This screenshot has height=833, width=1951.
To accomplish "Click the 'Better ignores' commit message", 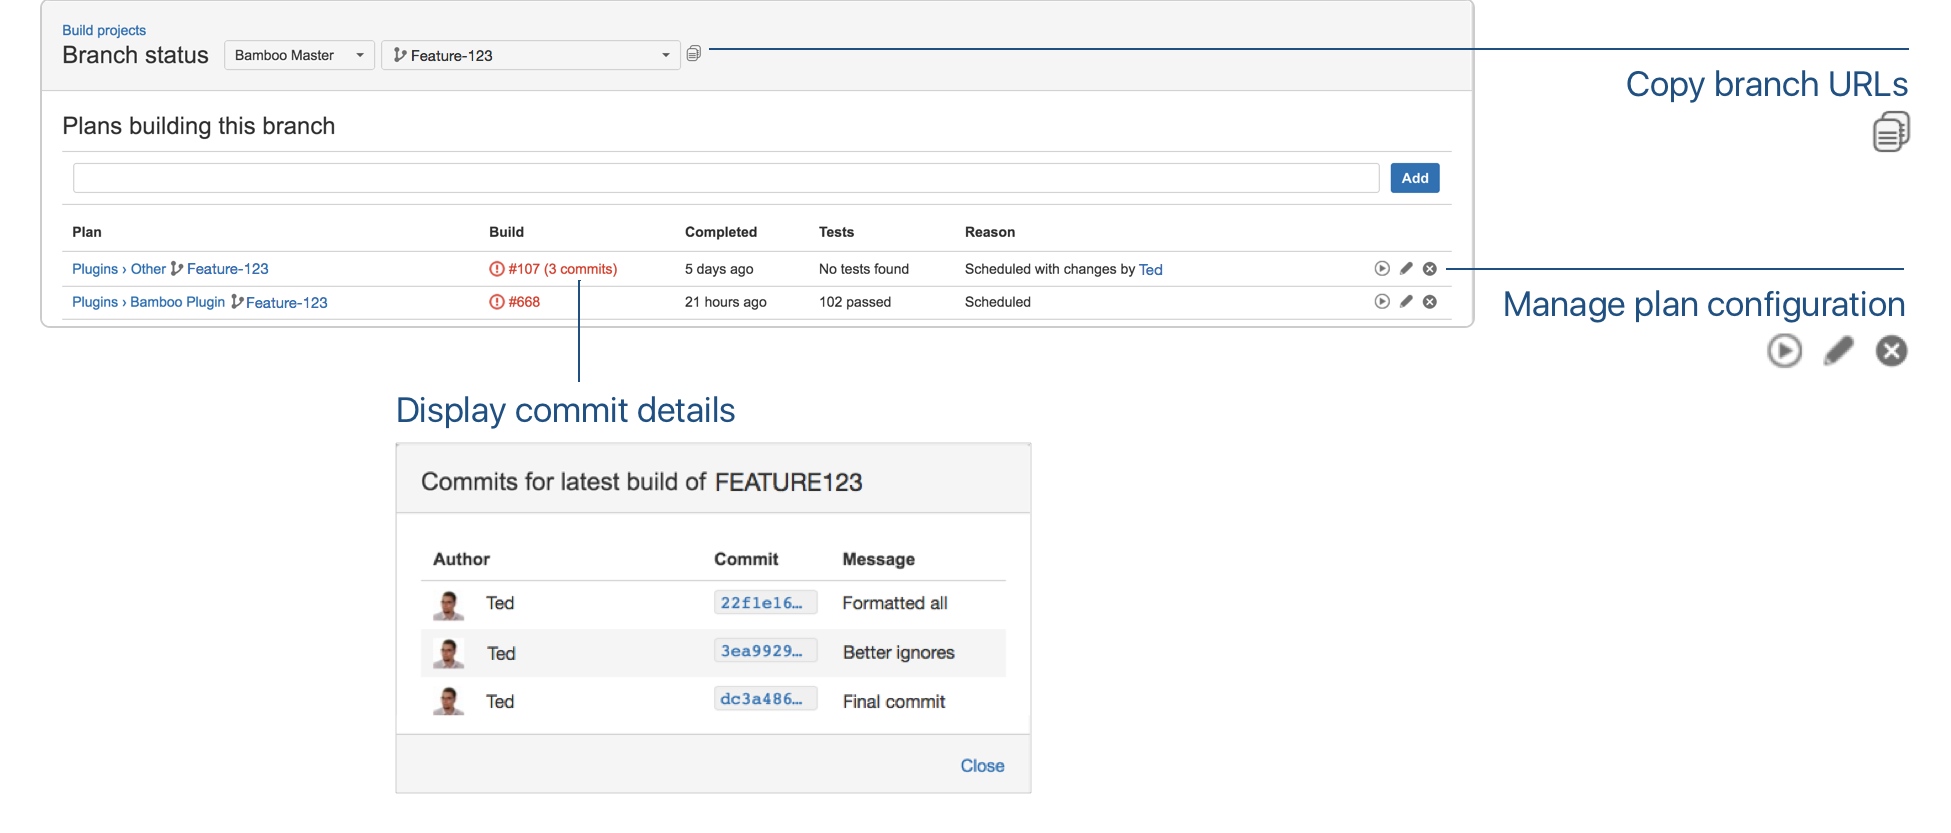I will [x=899, y=652].
